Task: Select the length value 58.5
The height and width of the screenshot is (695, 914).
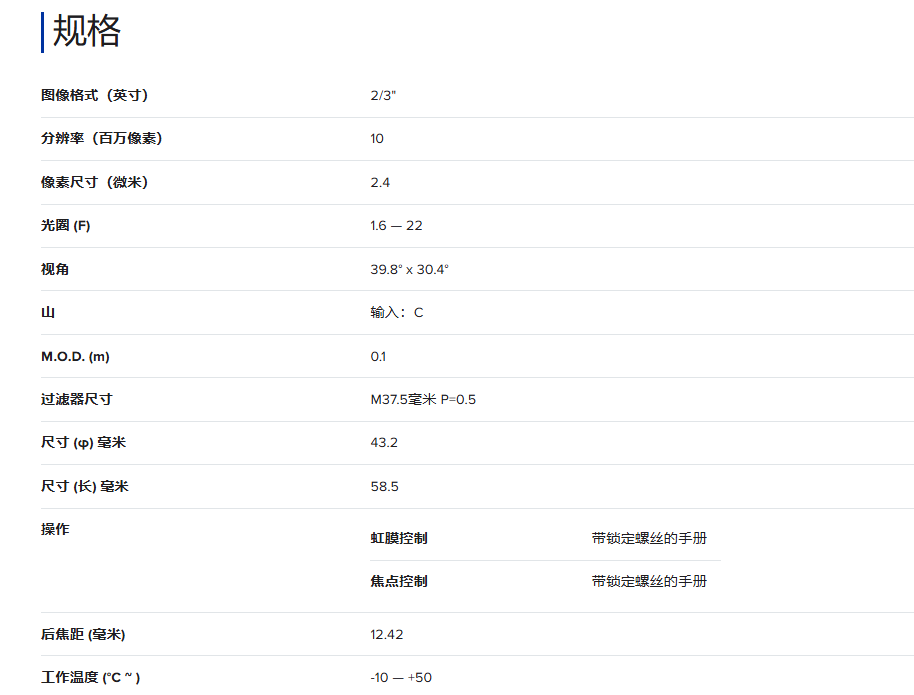Action: (384, 486)
